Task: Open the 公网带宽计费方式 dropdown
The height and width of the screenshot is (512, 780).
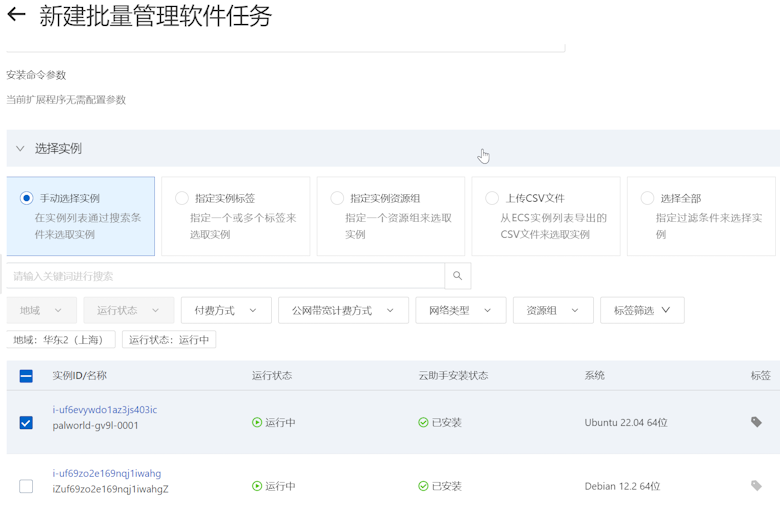Action: [x=343, y=310]
